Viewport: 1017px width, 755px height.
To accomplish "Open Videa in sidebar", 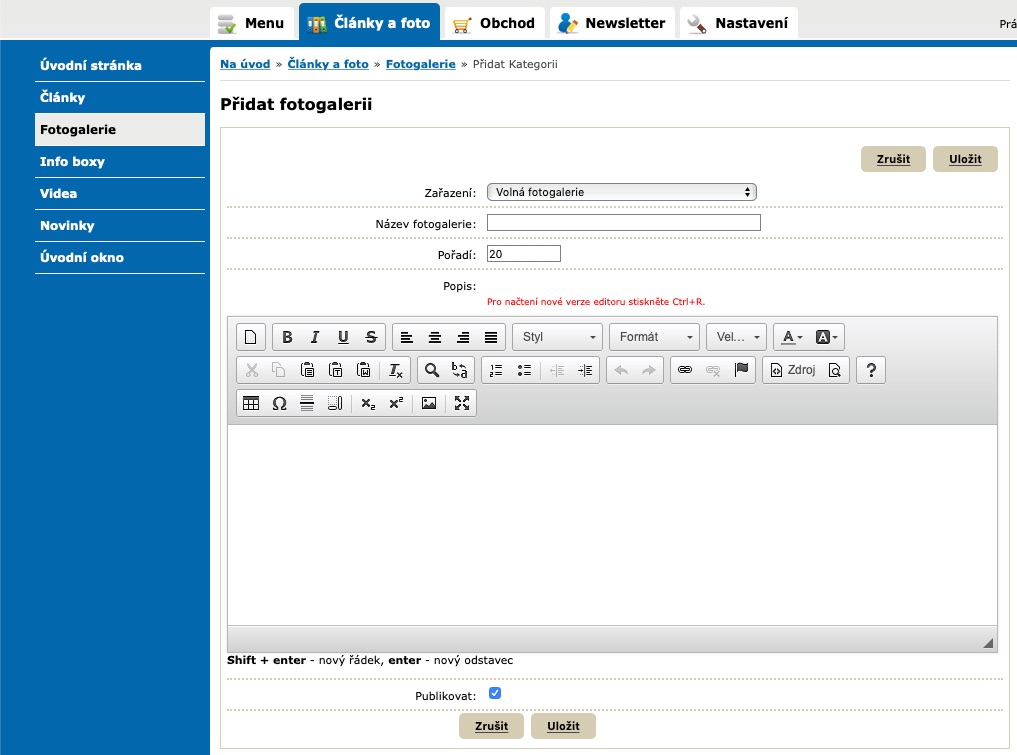I will pos(119,193).
